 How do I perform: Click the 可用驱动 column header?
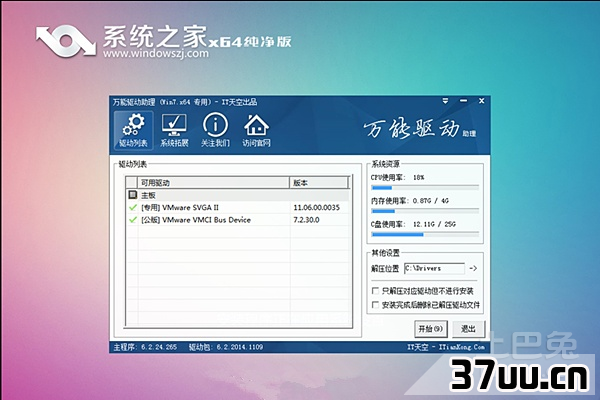(x=214, y=183)
